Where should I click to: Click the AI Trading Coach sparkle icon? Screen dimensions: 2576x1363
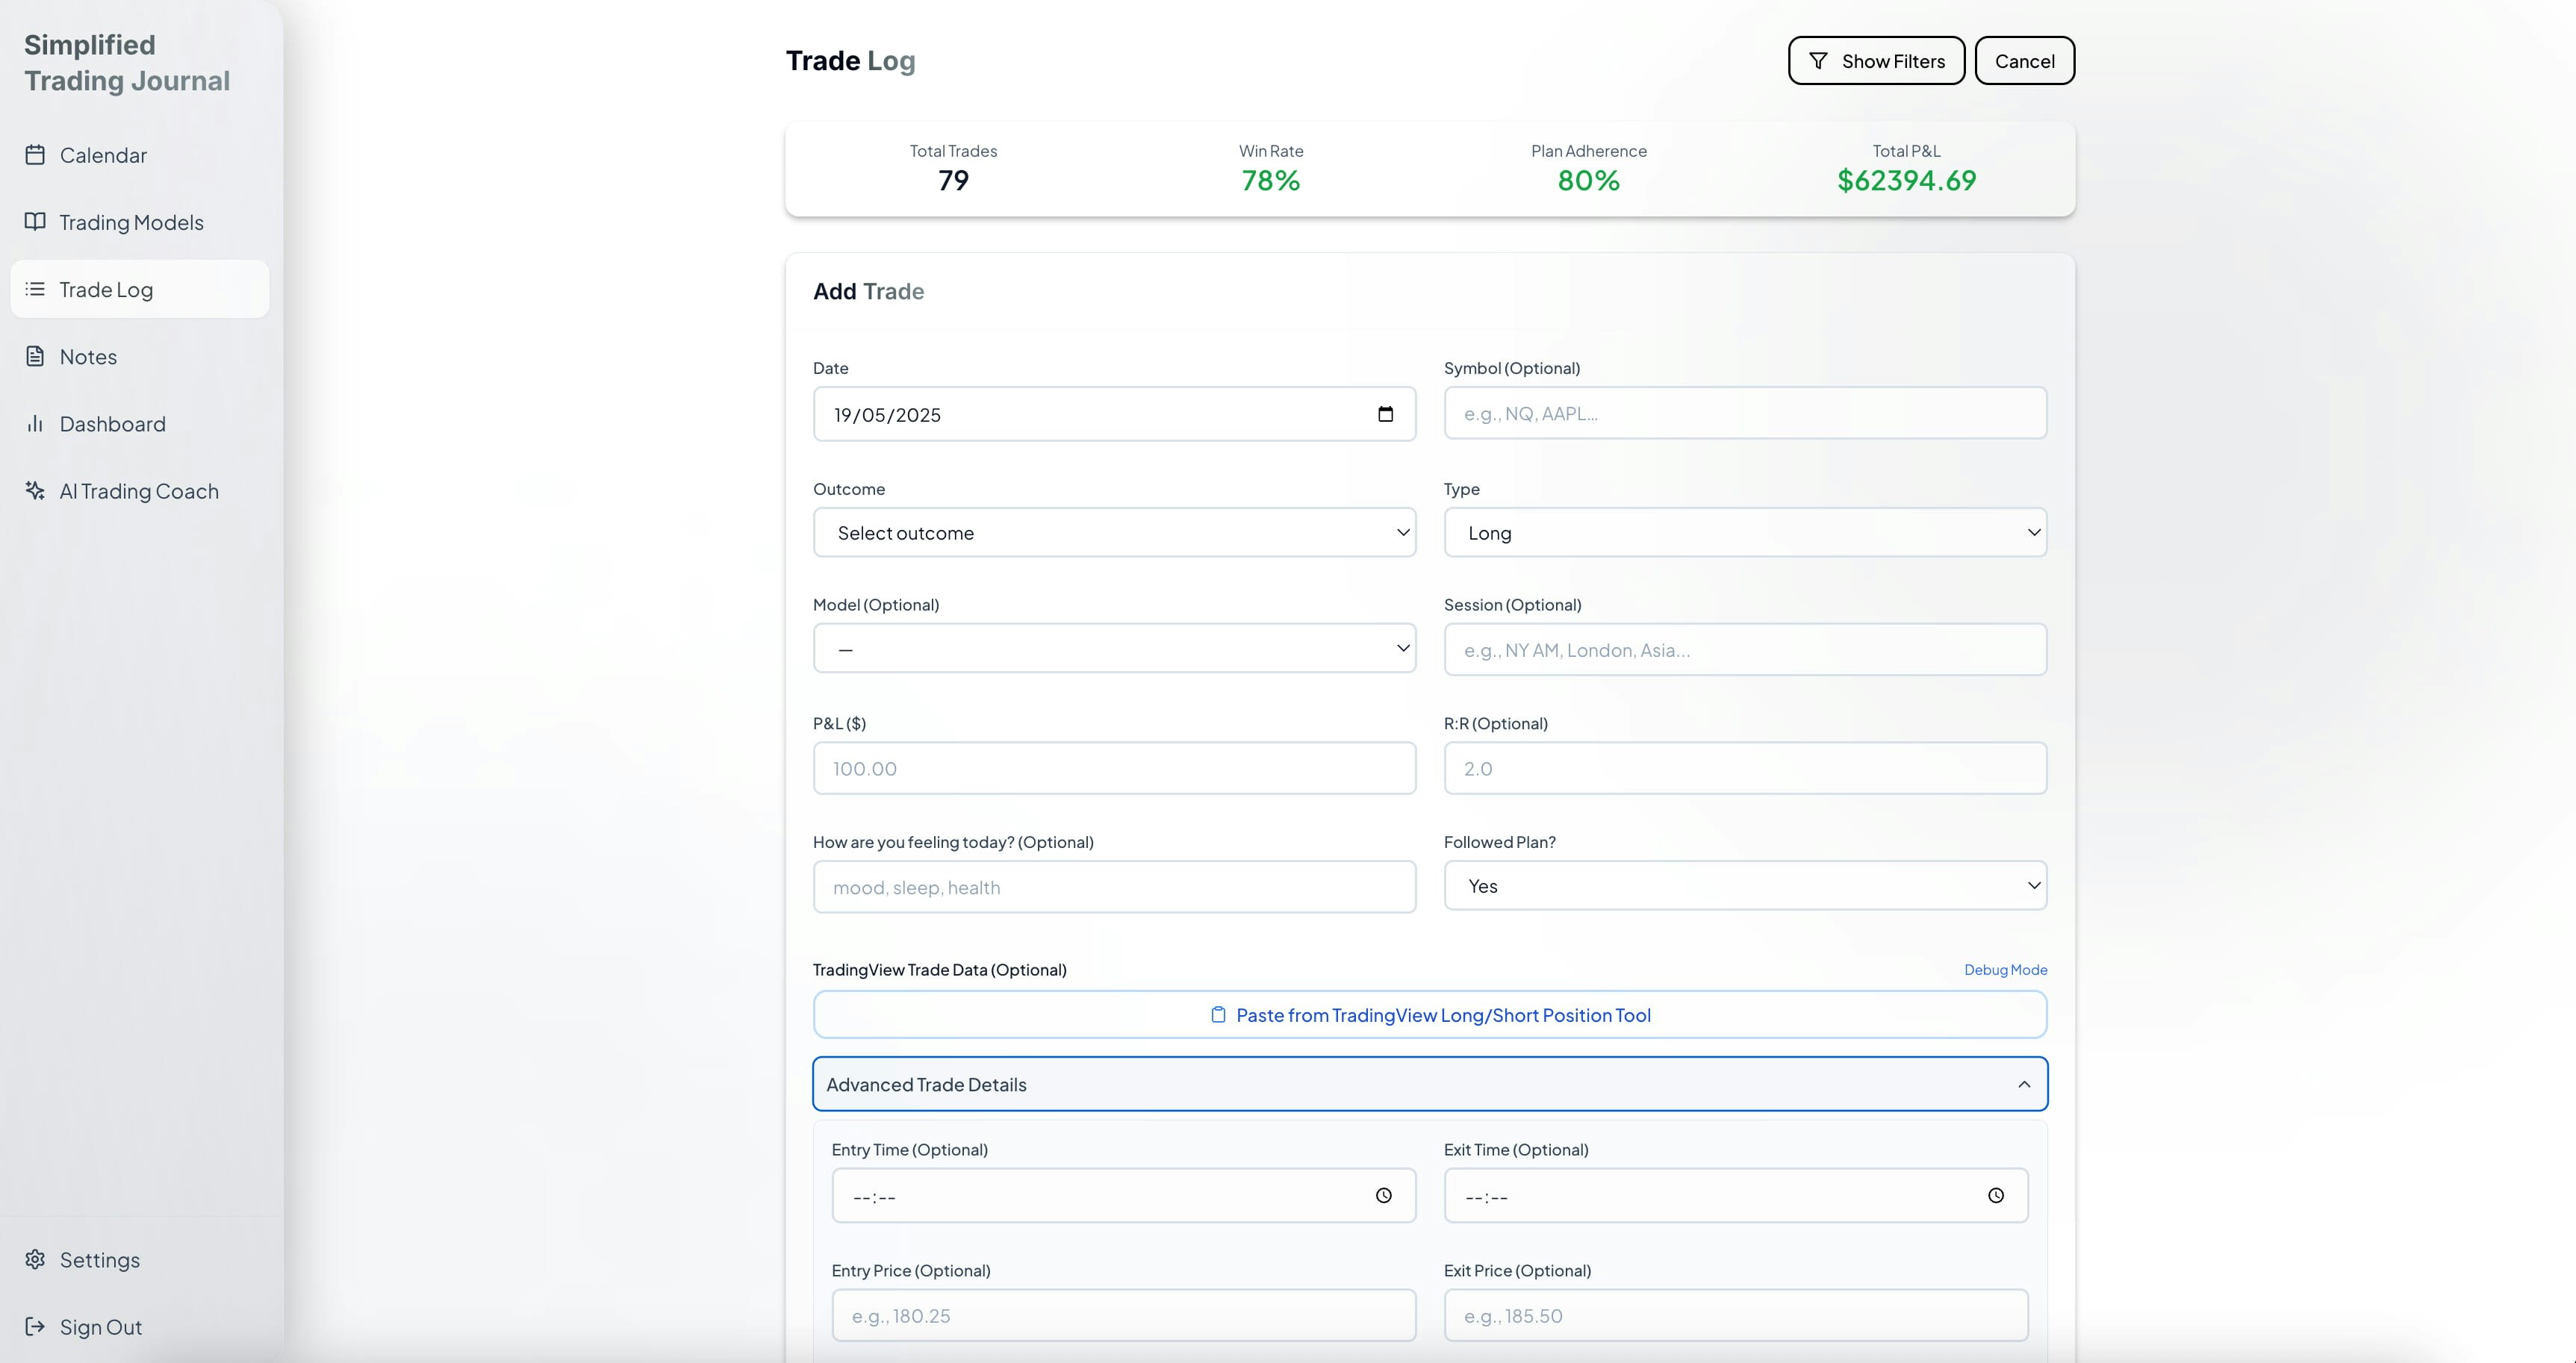pyautogui.click(x=35, y=491)
